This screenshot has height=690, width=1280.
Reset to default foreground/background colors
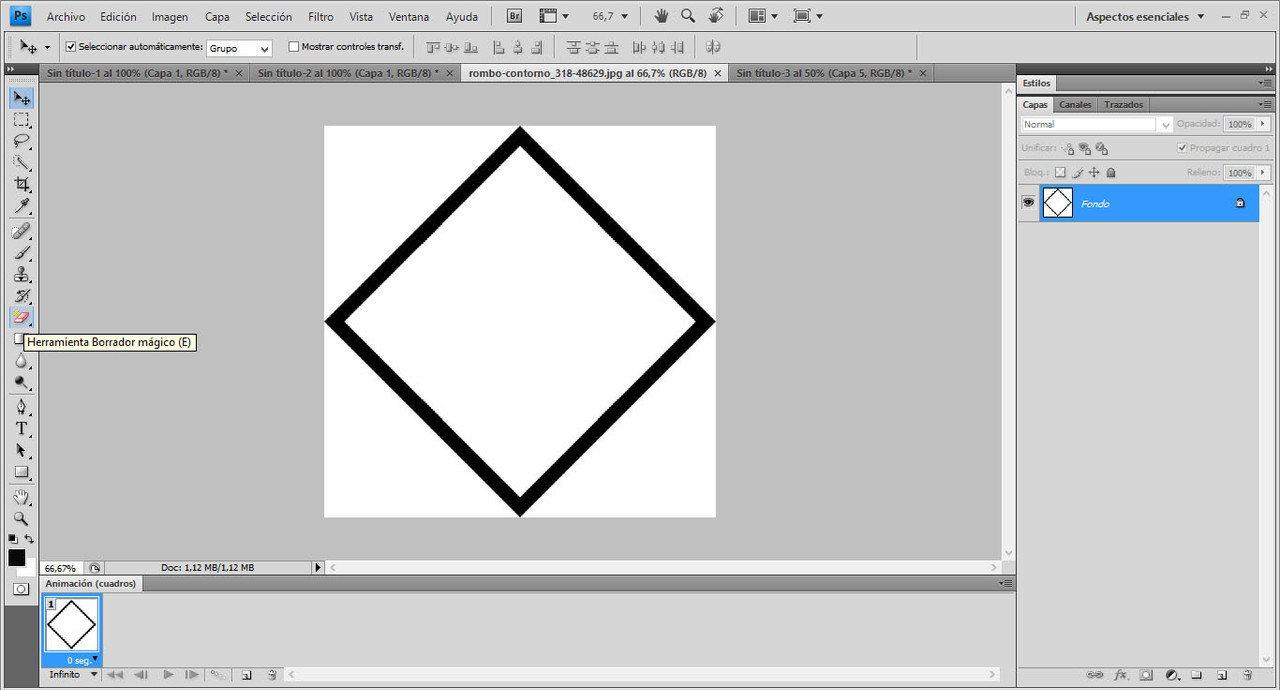tap(12, 539)
